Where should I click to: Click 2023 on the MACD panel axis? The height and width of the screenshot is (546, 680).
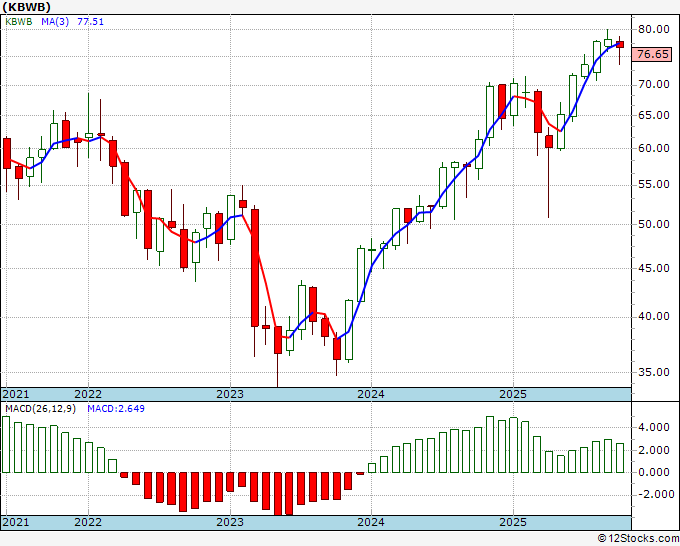[230, 522]
